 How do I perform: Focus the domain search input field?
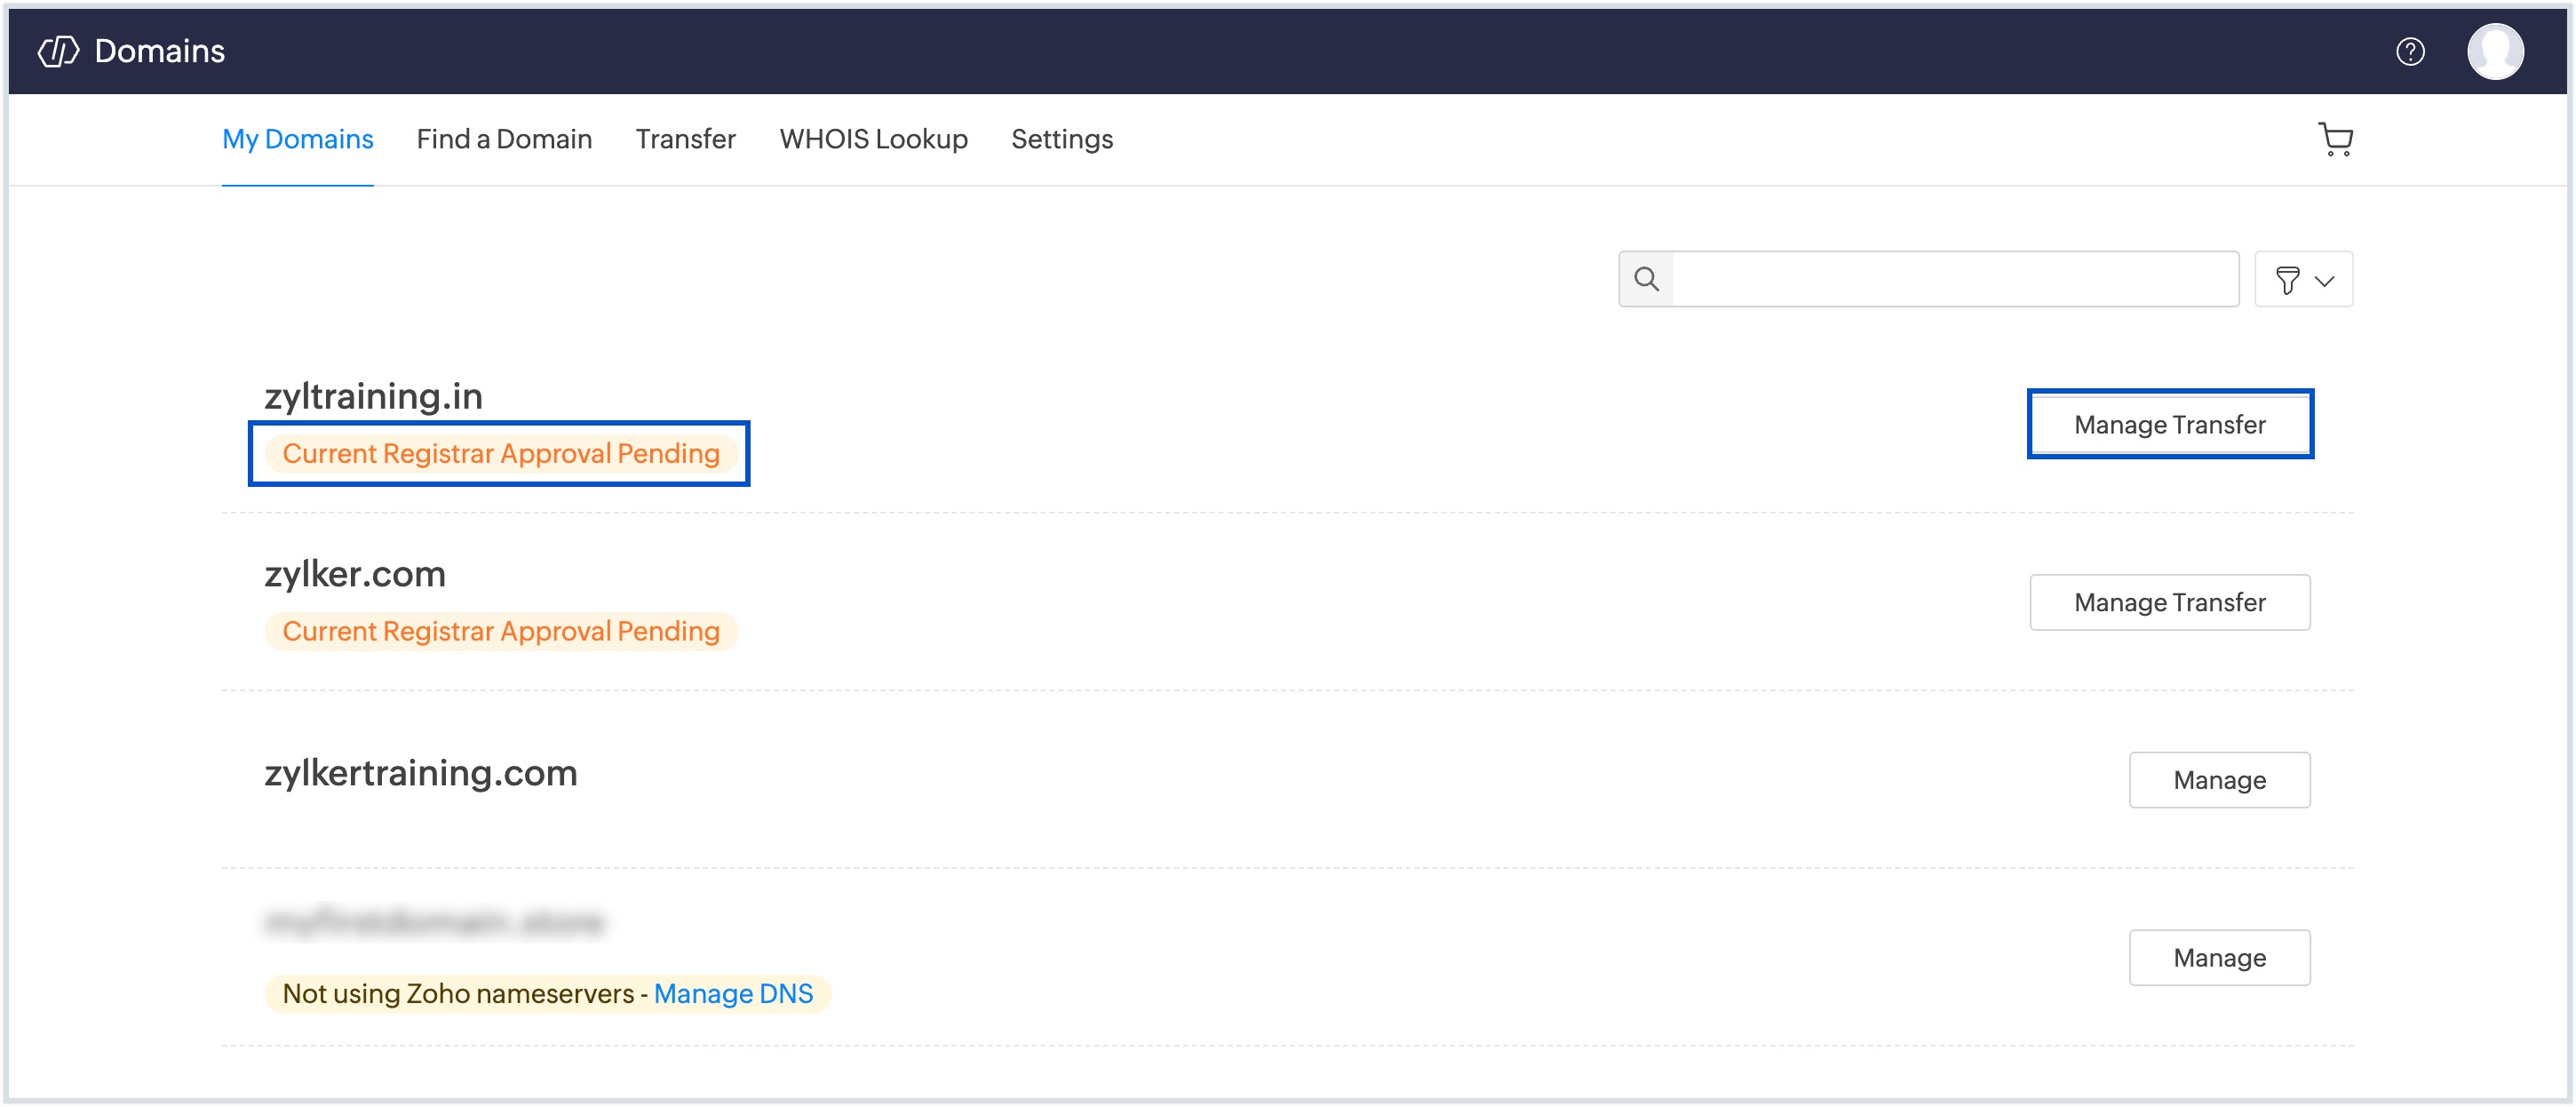click(x=1955, y=279)
